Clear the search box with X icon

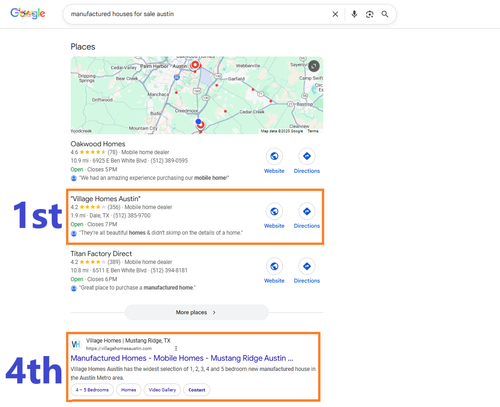335,14
